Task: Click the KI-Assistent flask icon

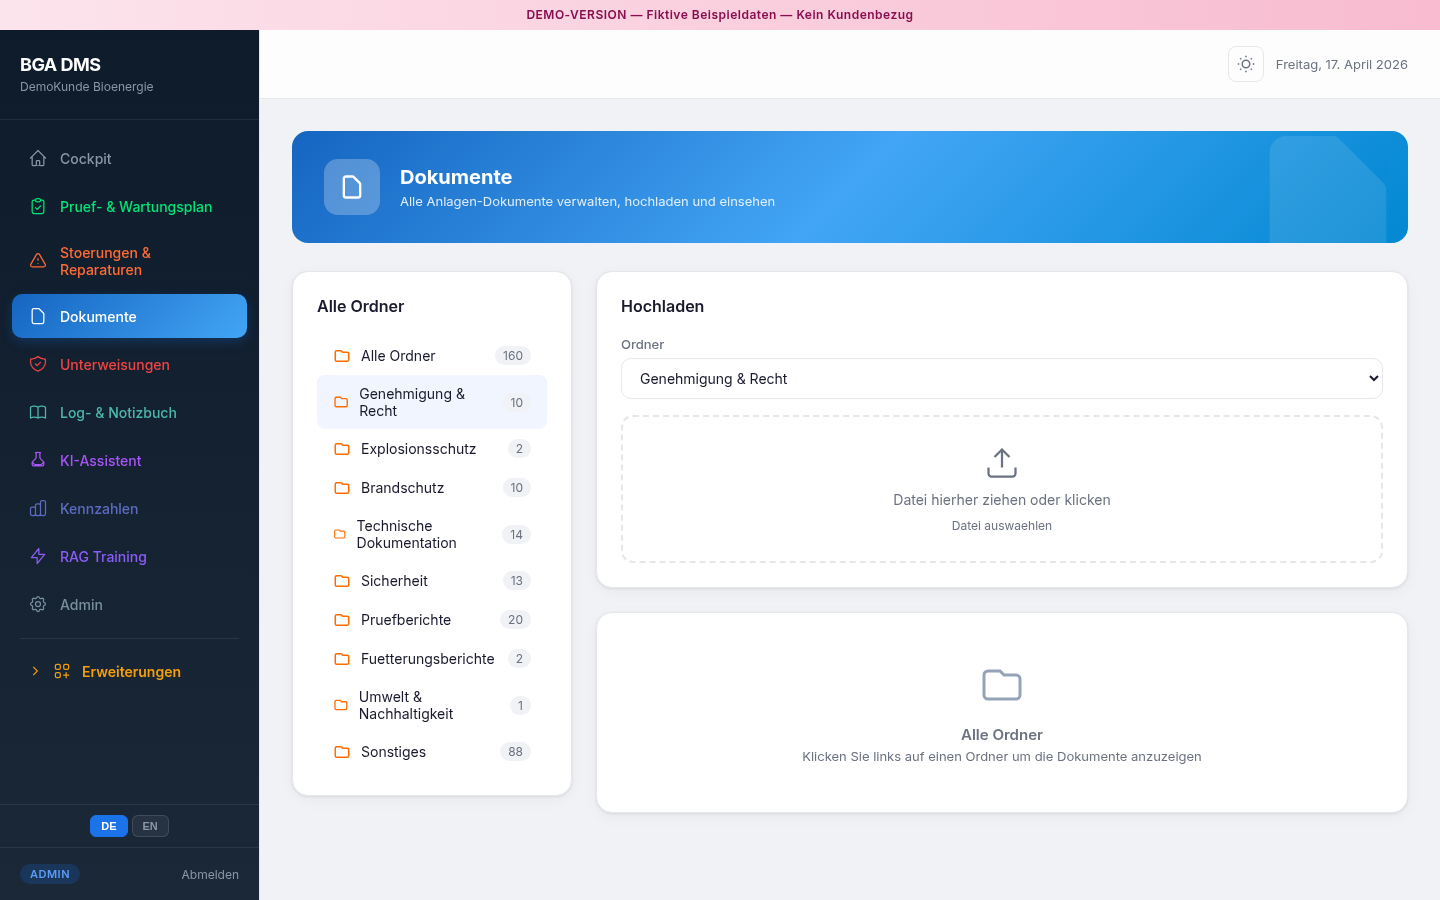Action: tap(38, 461)
